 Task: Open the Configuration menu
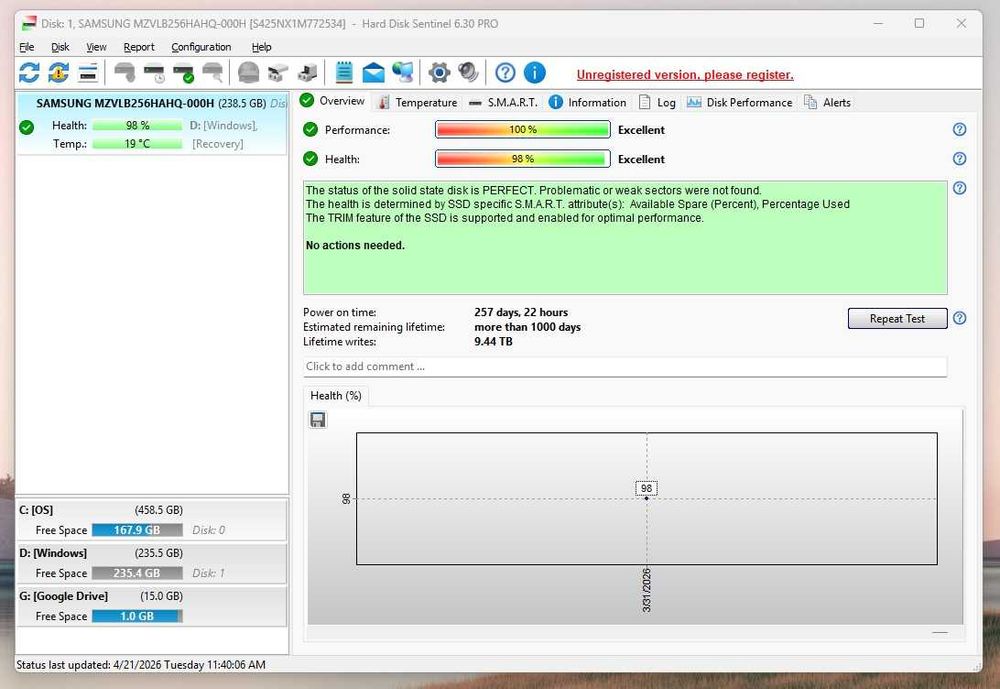tap(201, 47)
